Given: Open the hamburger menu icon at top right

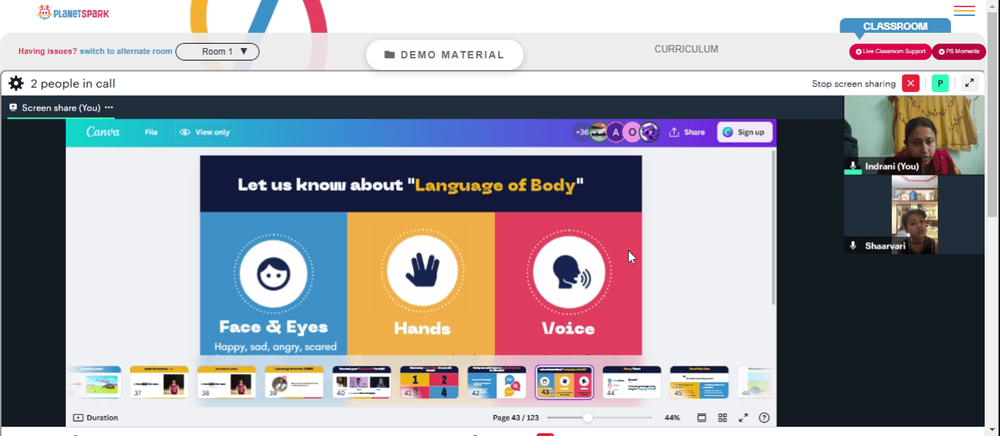Looking at the screenshot, I should point(964,11).
